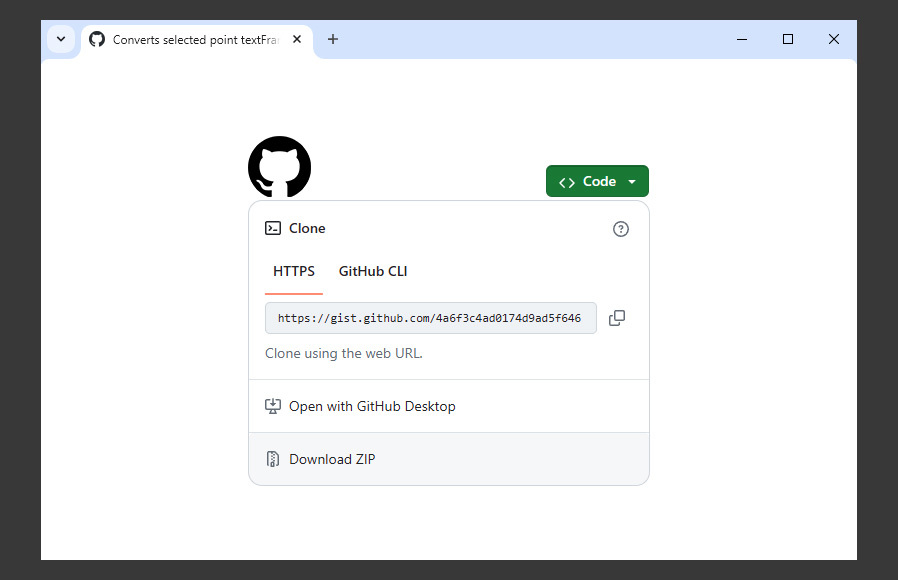
Task: Select the 'Converts selected point textFra' browser tab
Action: 196,40
